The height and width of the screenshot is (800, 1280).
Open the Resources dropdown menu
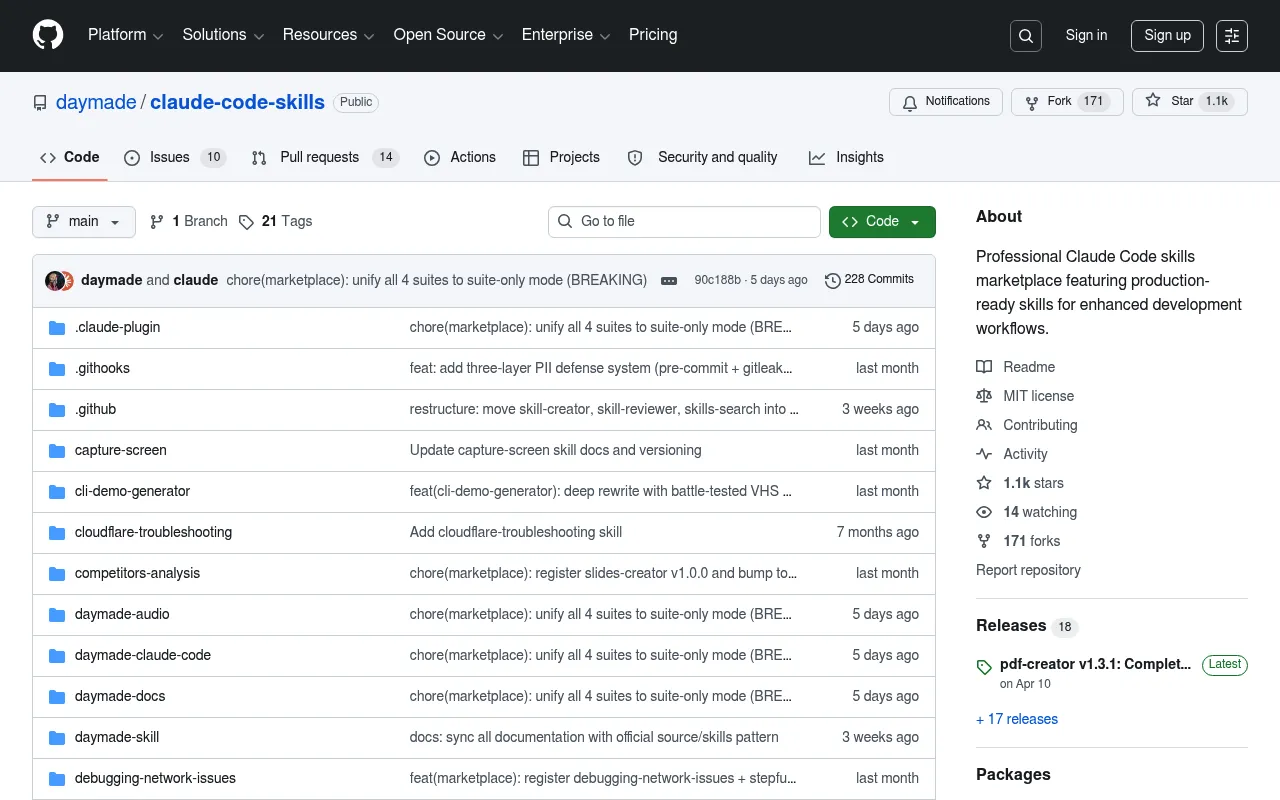[329, 35]
